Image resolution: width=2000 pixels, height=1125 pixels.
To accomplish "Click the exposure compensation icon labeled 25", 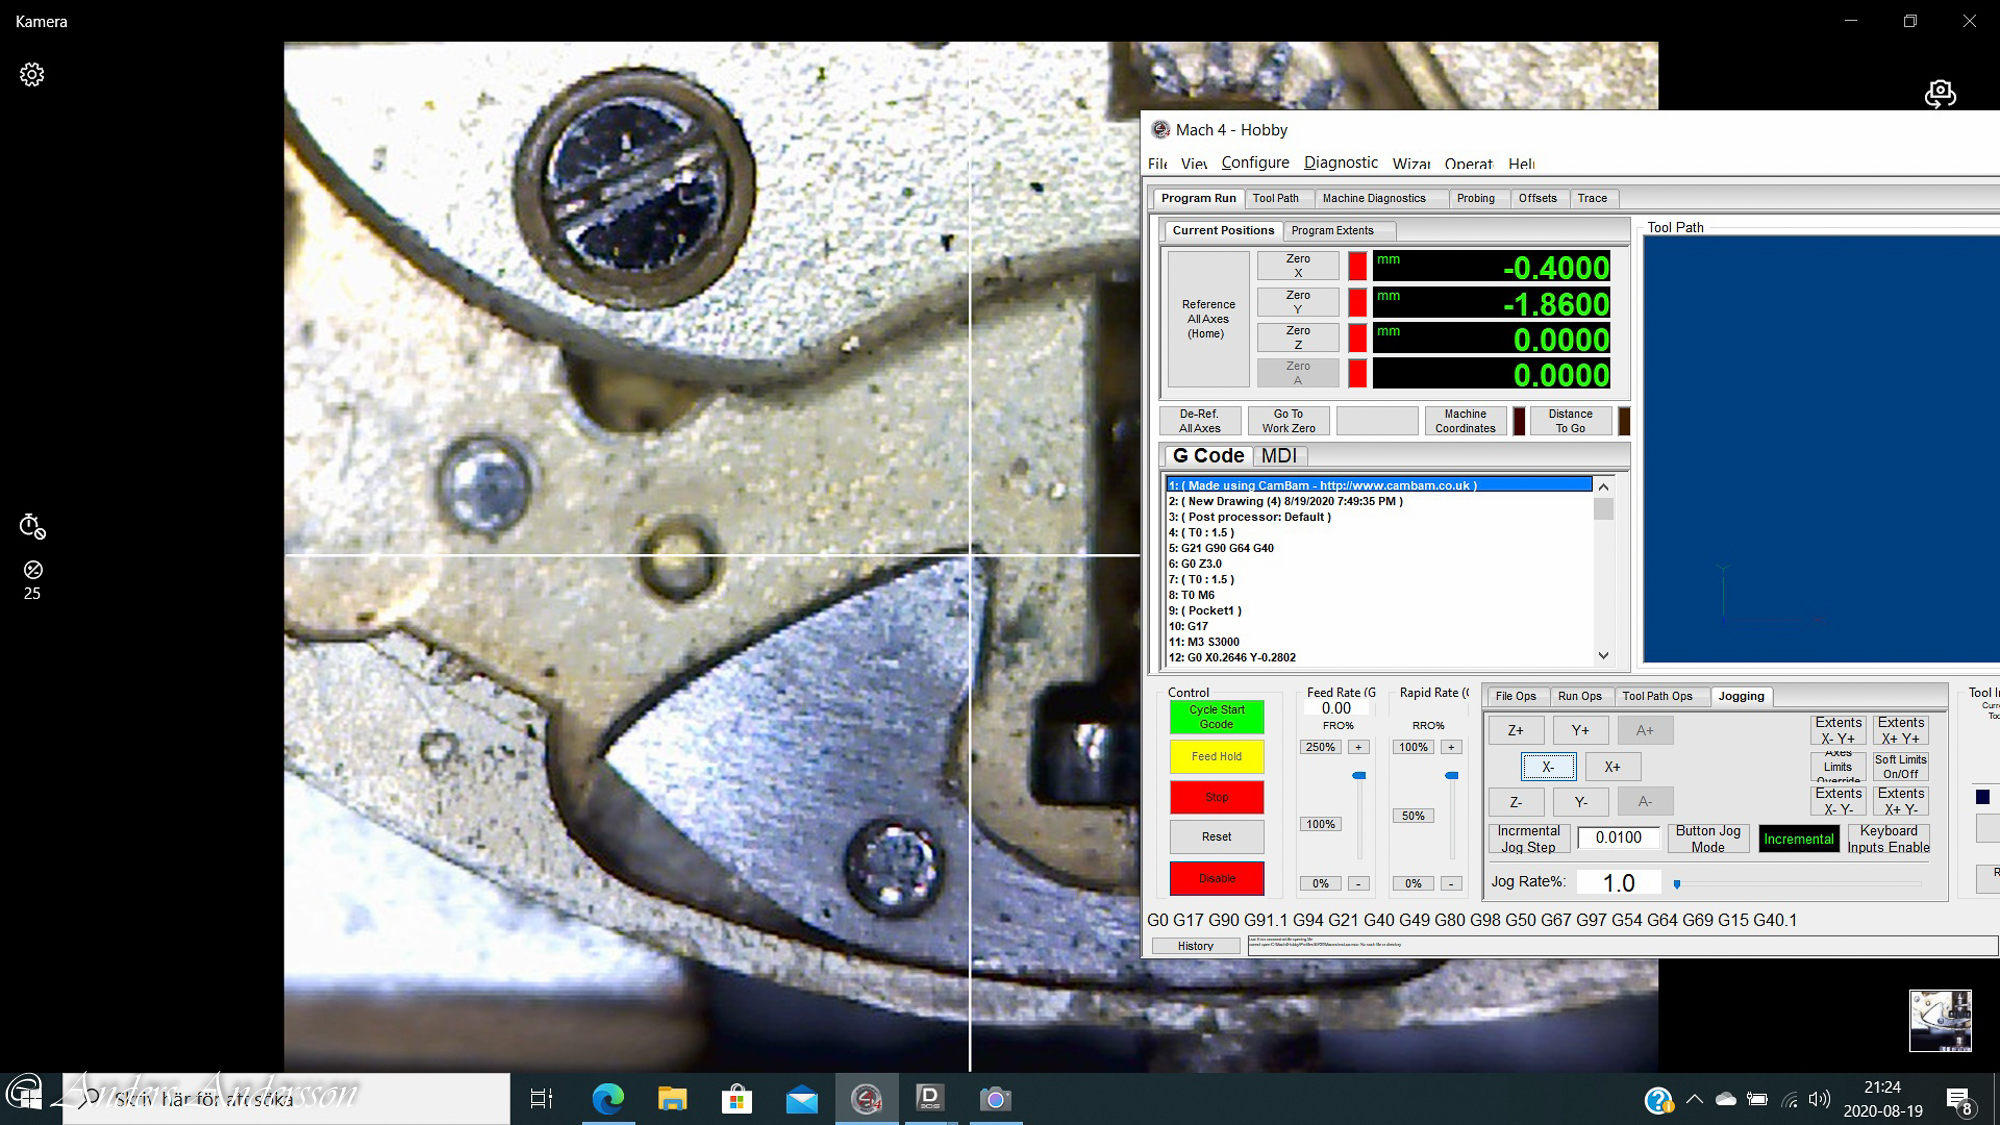I will [x=32, y=571].
